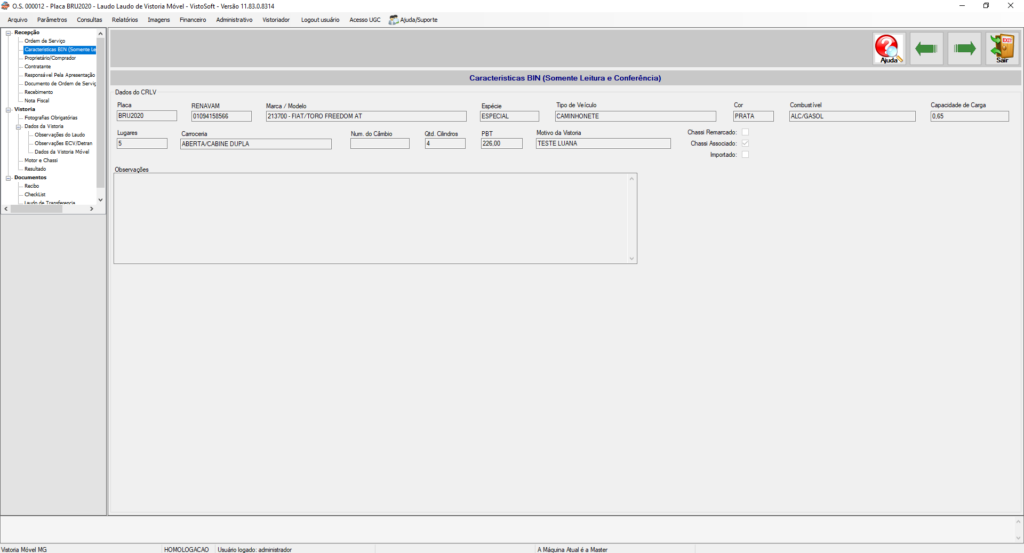Go back with the green left arrow
1024x553 pixels.
coord(926,48)
